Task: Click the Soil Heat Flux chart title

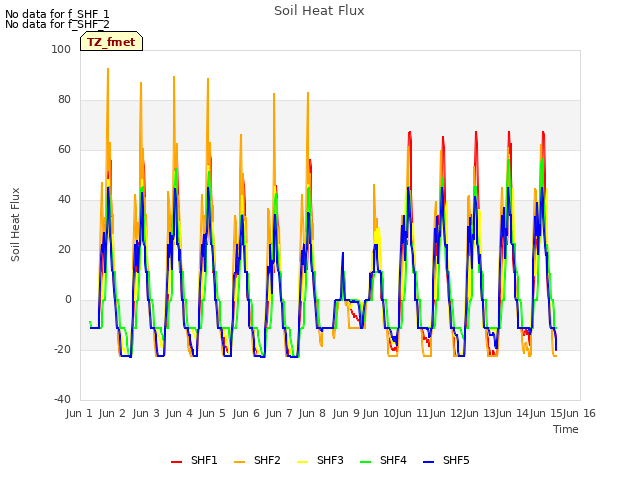Action: pyautogui.click(x=319, y=11)
